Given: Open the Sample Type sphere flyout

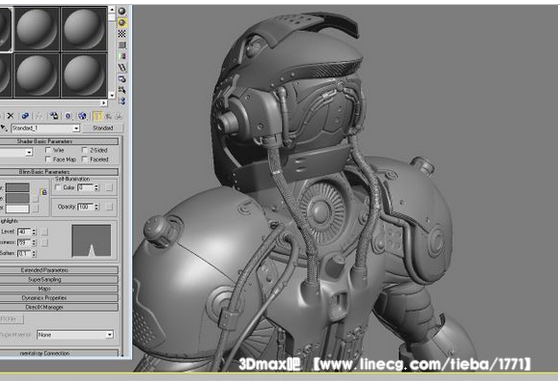Looking at the screenshot, I should click(122, 11).
